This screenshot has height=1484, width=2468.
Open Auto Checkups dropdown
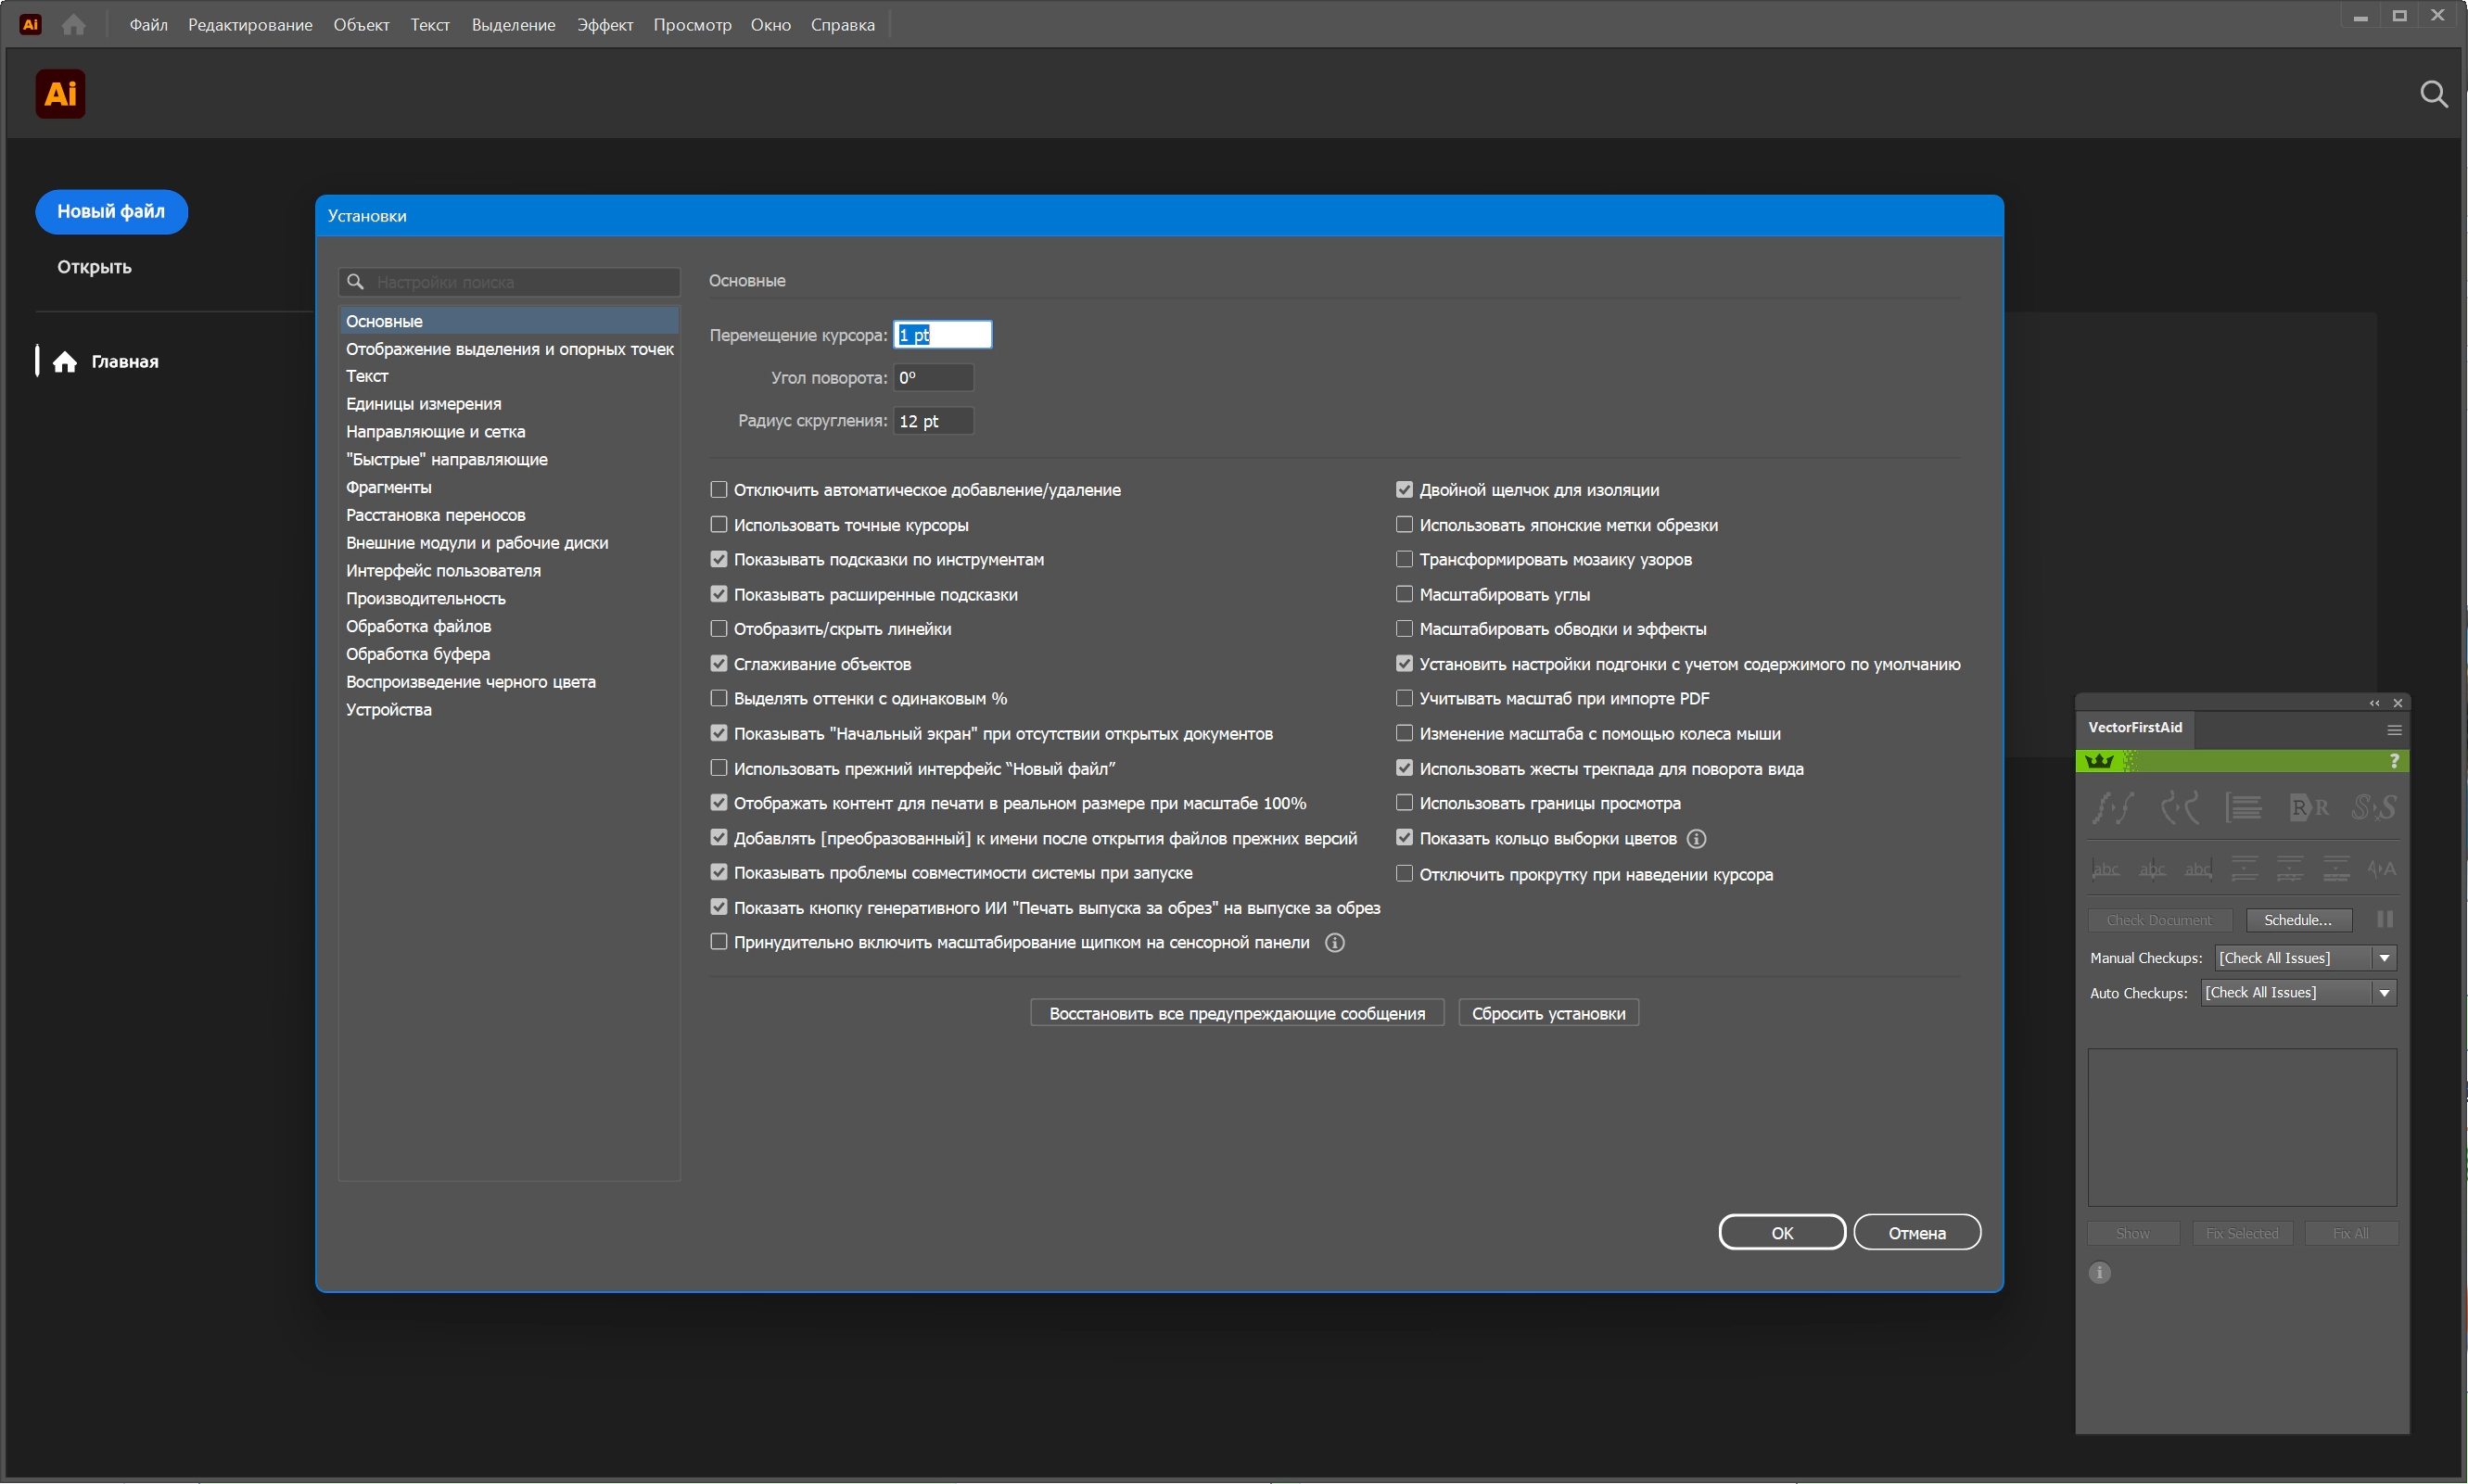(2299, 993)
